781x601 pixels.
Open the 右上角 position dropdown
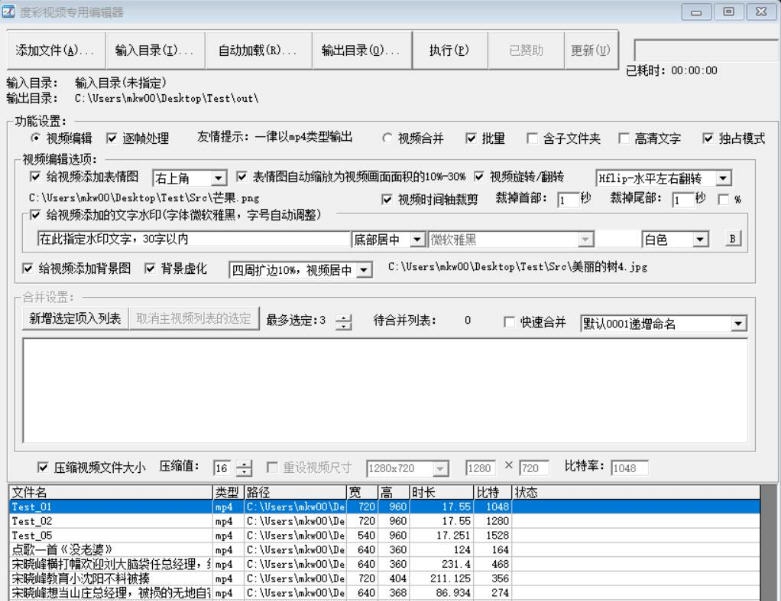pos(190,178)
